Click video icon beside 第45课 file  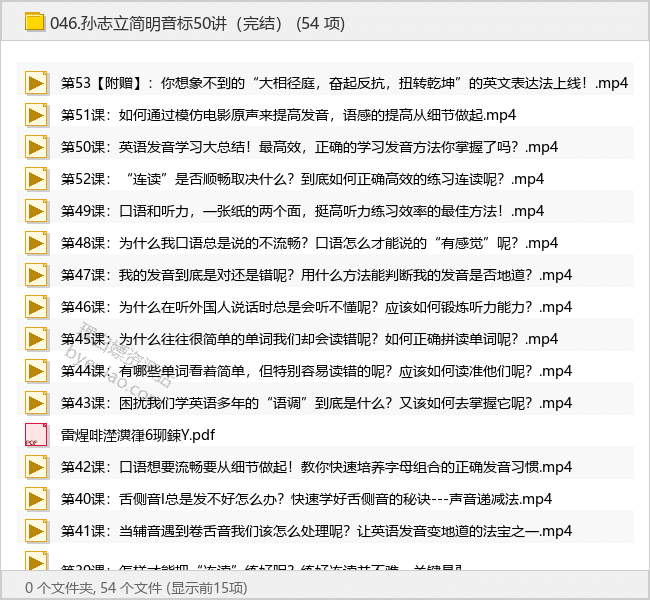coord(36,339)
